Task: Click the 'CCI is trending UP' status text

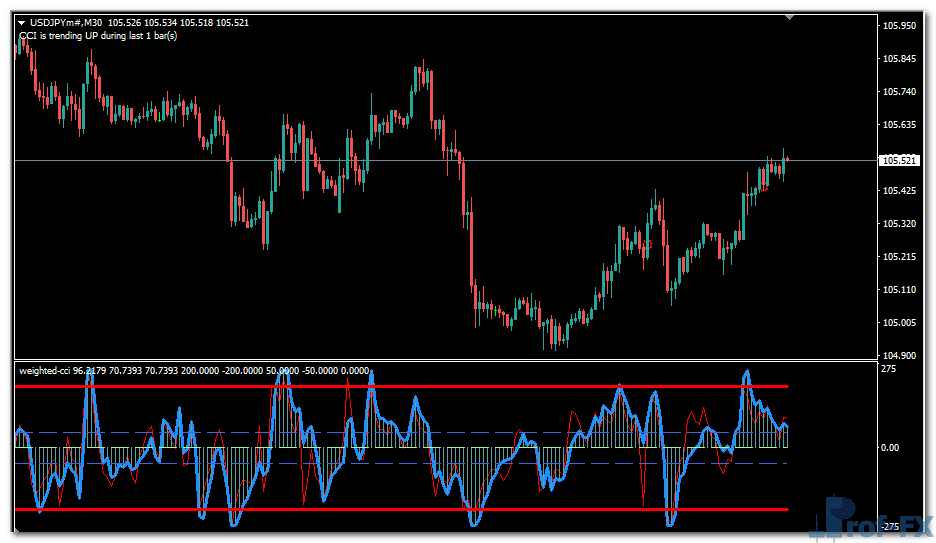Action: (x=98, y=36)
